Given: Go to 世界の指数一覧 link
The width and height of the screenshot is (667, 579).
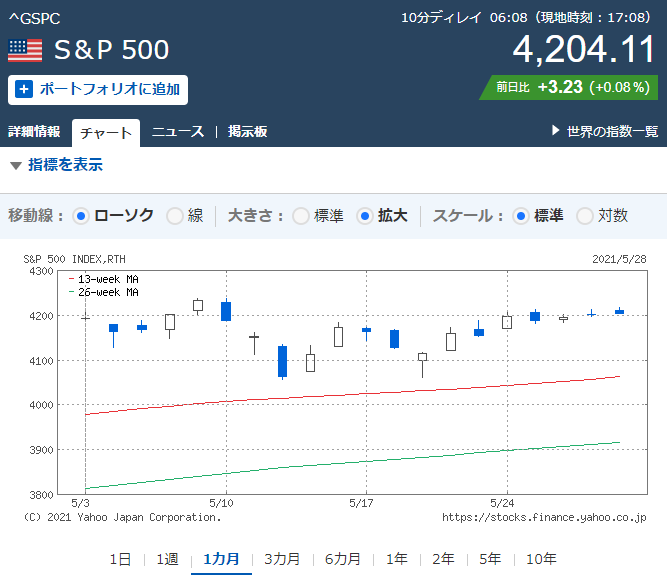Looking at the screenshot, I should [x=612, y=131].
